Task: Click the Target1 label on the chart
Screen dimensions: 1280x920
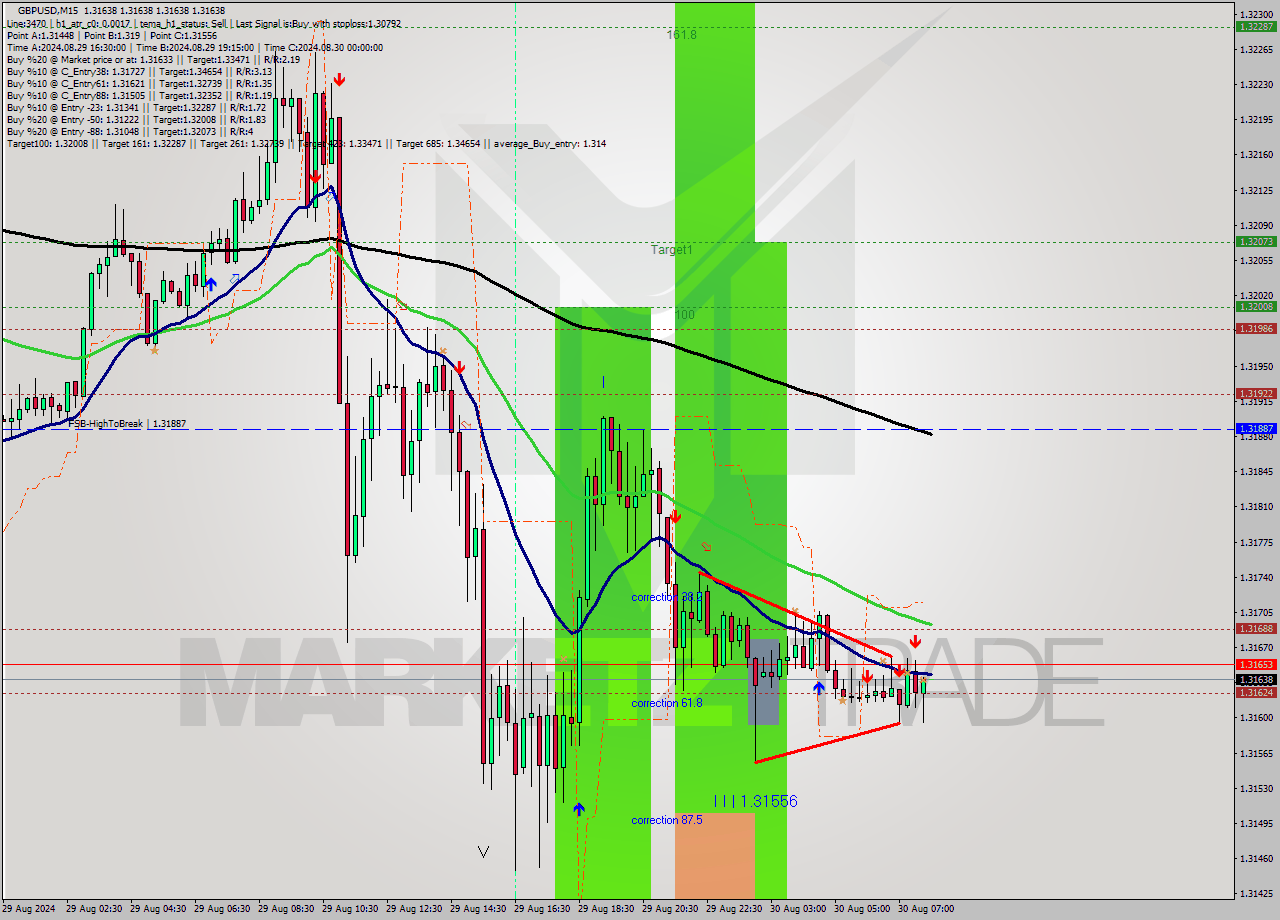Action: pos(671,249)
